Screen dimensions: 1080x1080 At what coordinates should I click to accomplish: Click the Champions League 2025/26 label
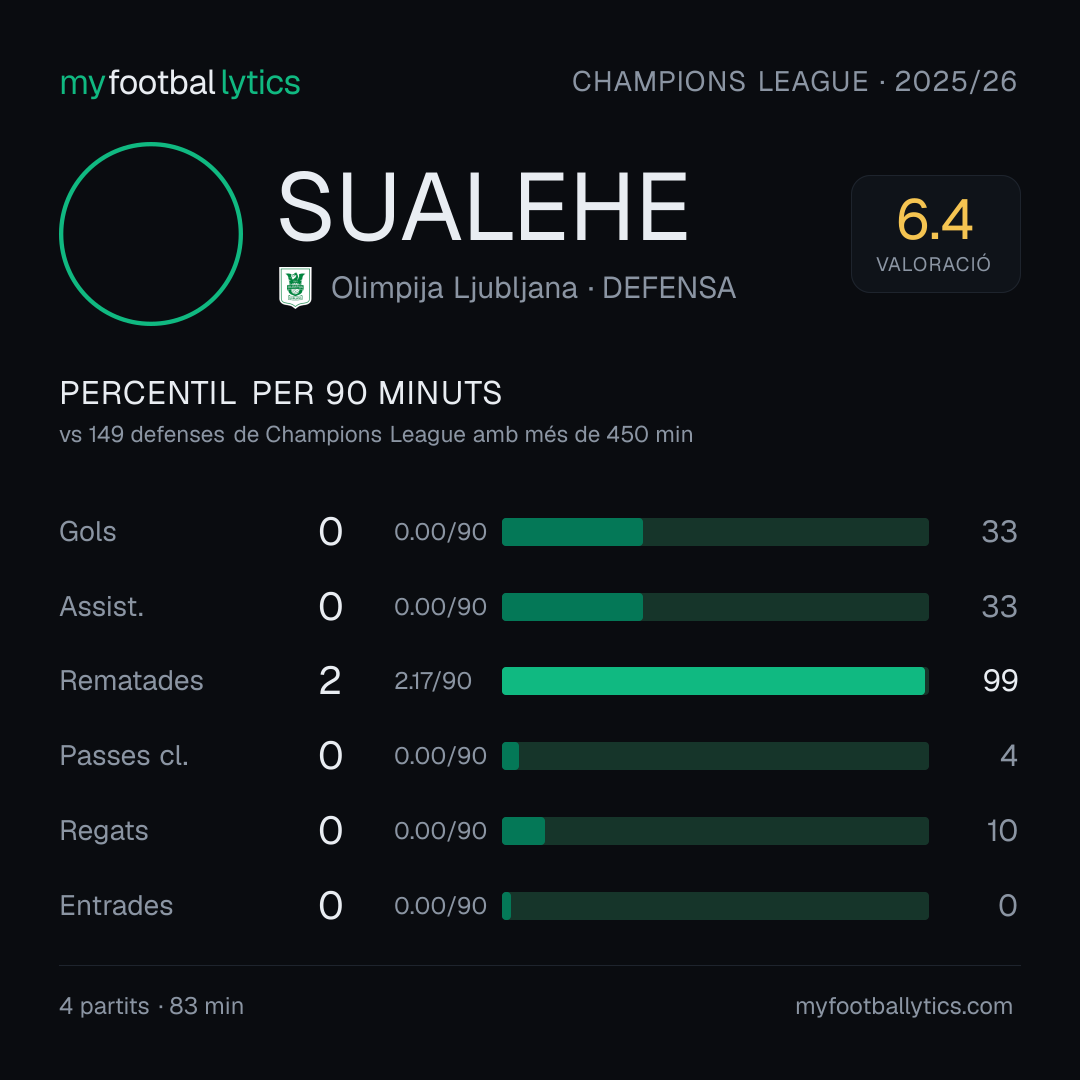pos(794,82)
